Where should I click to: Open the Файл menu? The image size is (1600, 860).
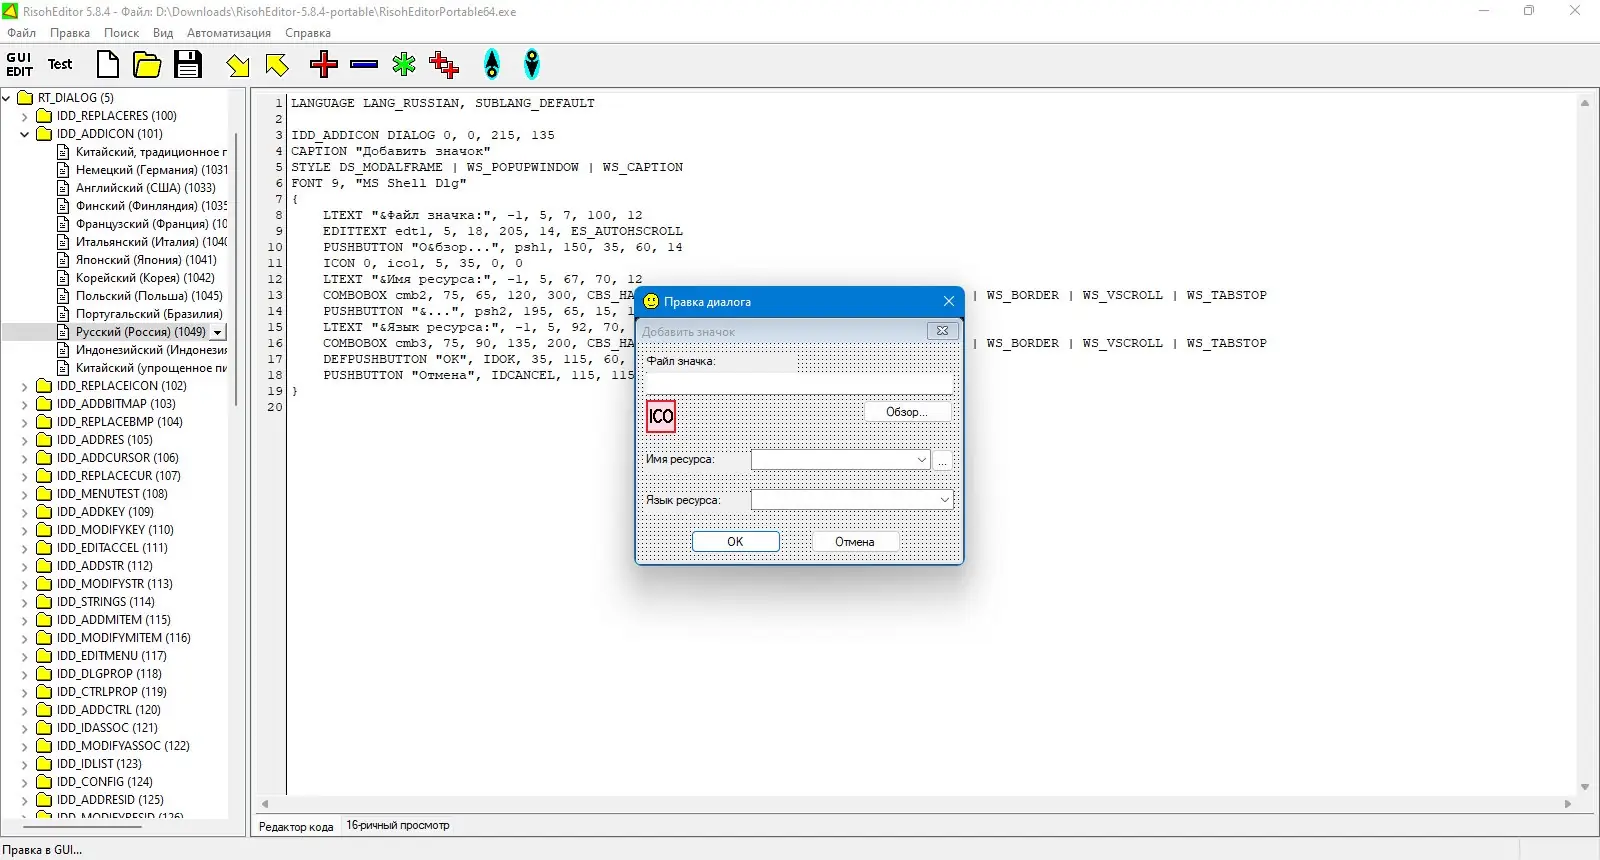point(21,33)
